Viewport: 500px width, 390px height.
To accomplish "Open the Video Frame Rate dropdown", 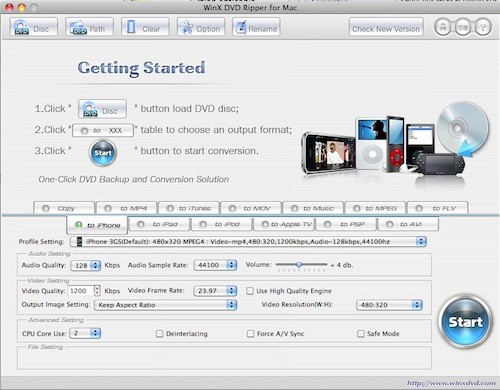I will click(x=215, y=291).
